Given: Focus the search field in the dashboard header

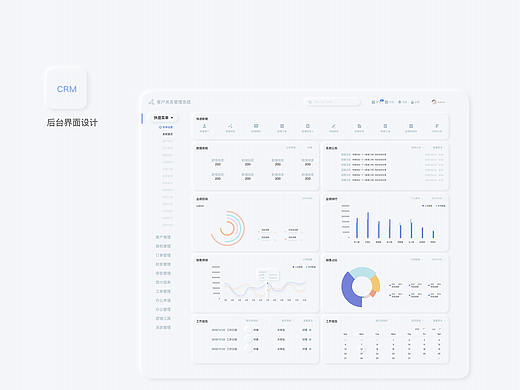Looking at the screenshot, I should [x=332, y=102].
